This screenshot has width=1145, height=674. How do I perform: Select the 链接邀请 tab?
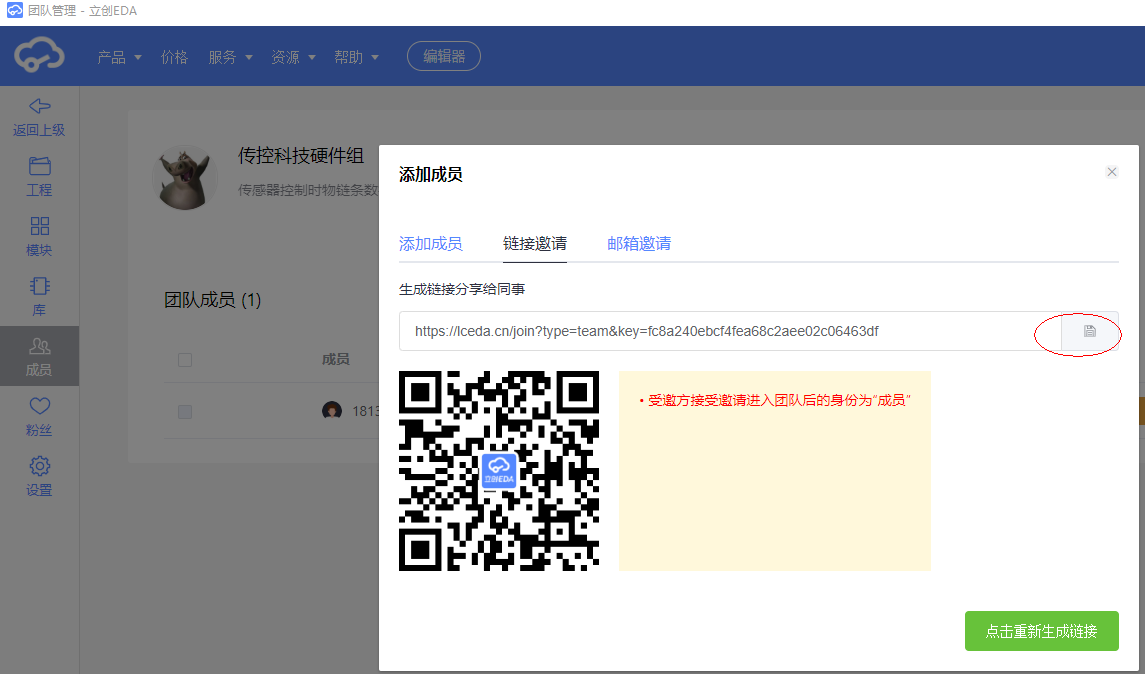coord(535,243)
